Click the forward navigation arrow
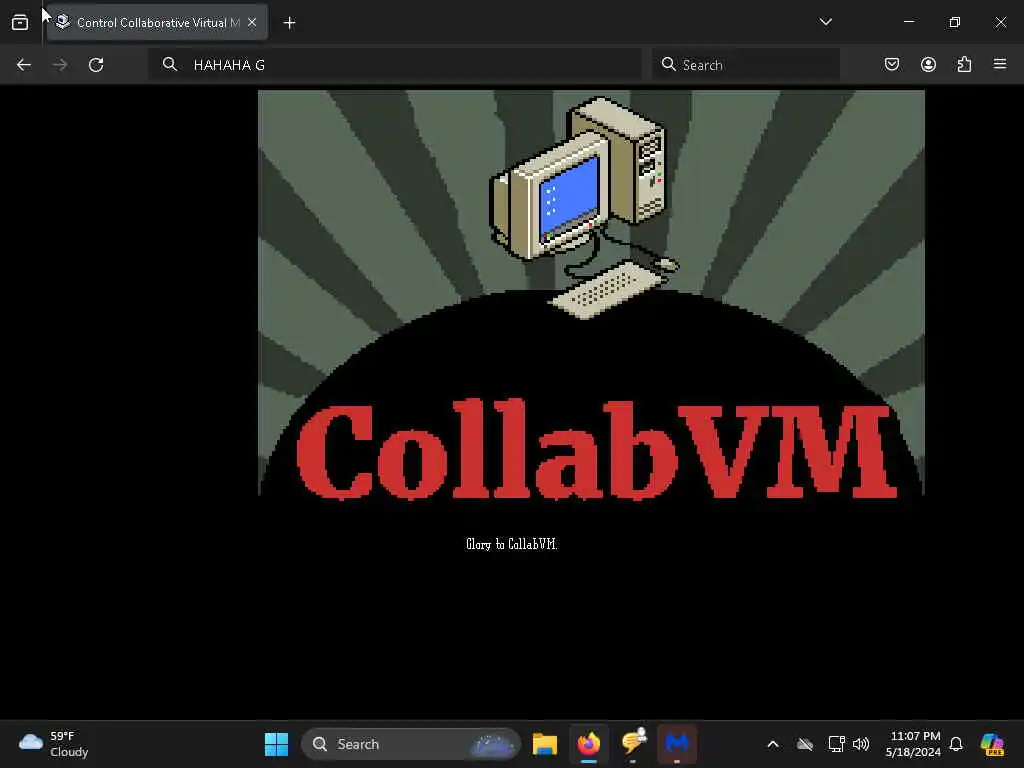Viewport: 1024px width, 768px height. [x=59, y=65]
